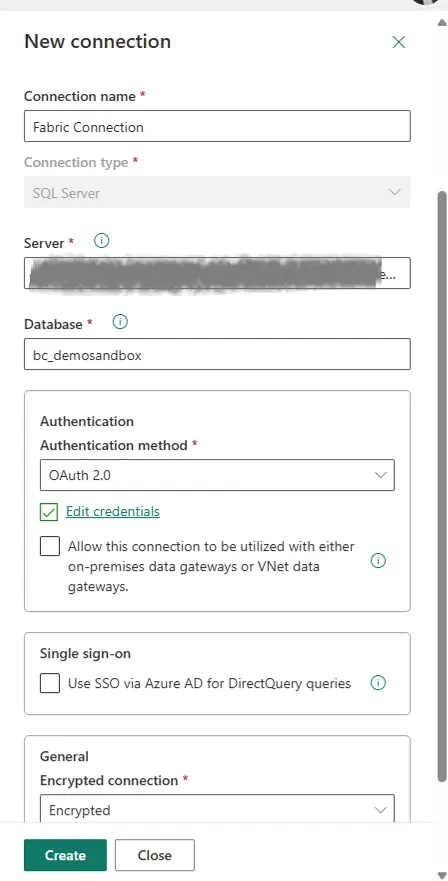The height and width of the screenshot is (881, 448).
Task: Close the New connection panel with X icon
Action: point(399,42)
